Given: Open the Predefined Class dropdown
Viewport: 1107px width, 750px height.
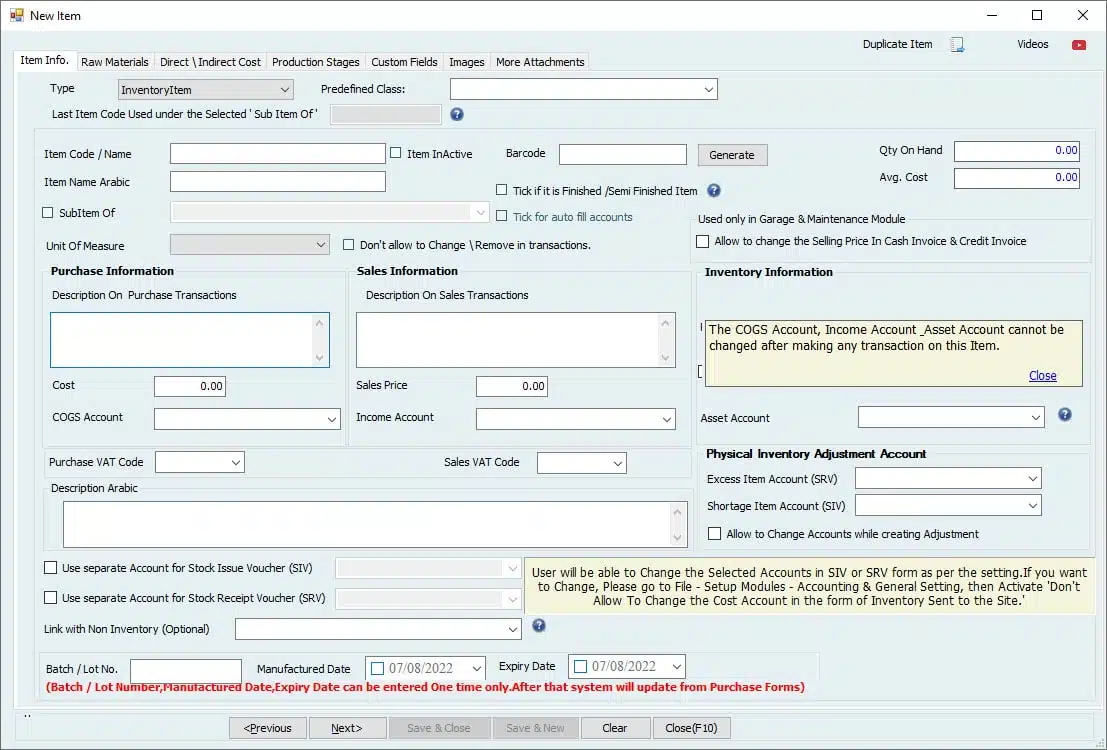Looking at the screenshot, I should tap(584, 90).
